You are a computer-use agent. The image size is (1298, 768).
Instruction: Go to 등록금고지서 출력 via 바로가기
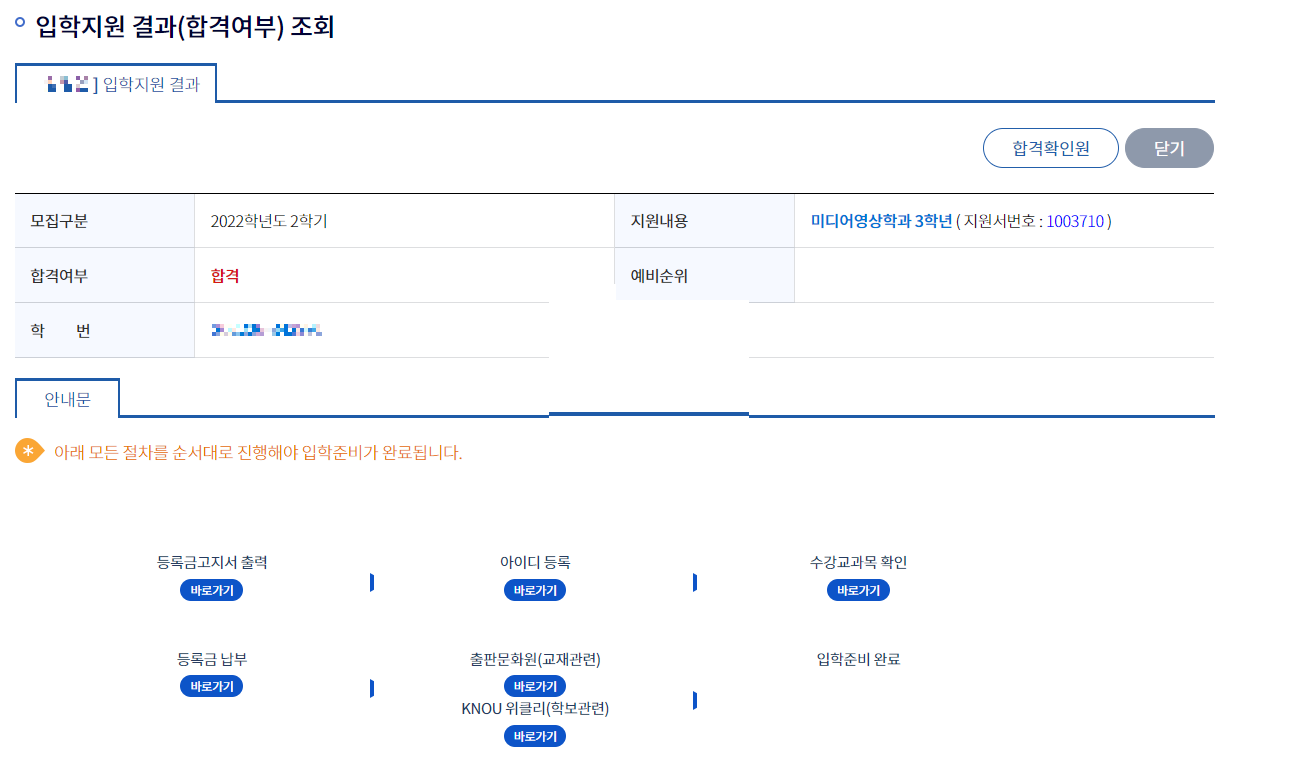tap(211, 590)
